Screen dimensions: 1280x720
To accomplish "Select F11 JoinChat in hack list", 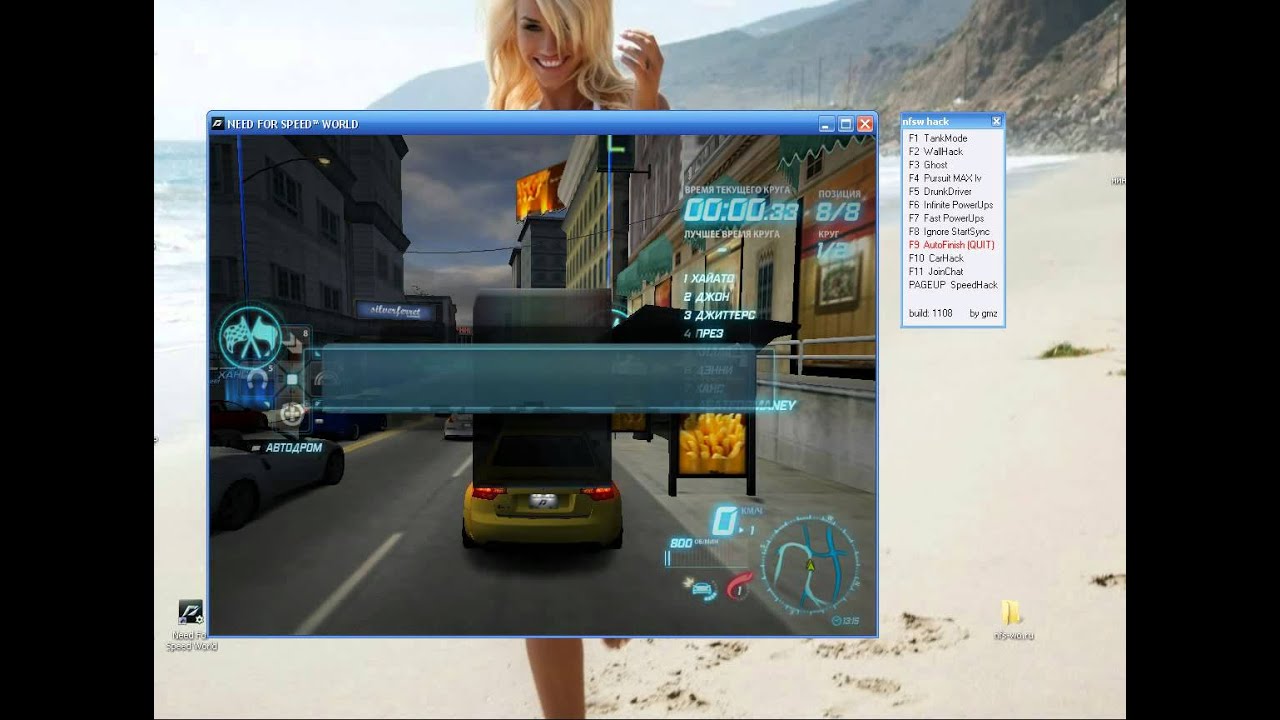I will tap(936, 272).
